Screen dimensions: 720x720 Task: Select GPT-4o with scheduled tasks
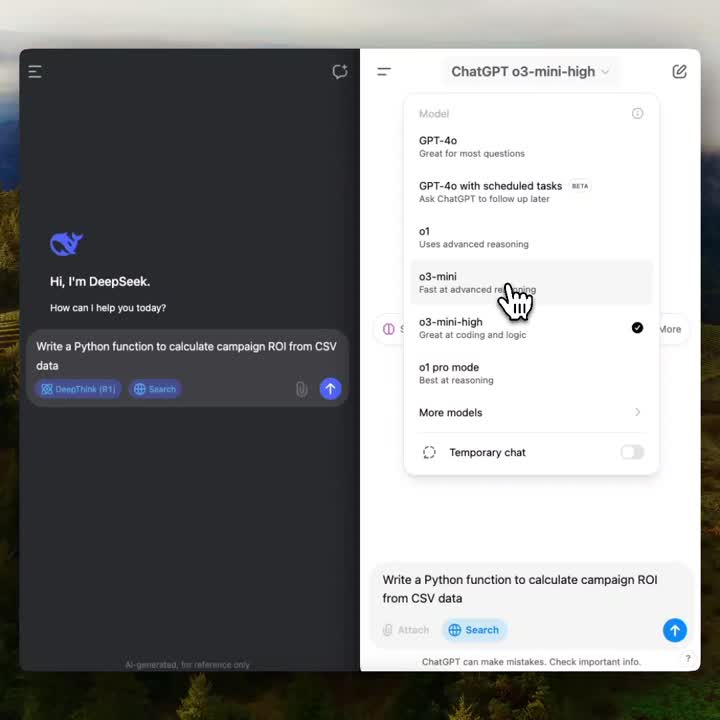531,192
